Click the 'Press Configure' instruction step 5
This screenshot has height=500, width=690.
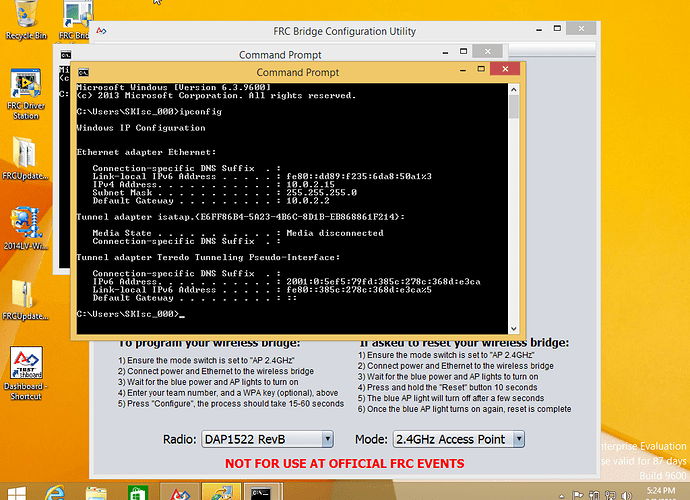coord(231,404)
